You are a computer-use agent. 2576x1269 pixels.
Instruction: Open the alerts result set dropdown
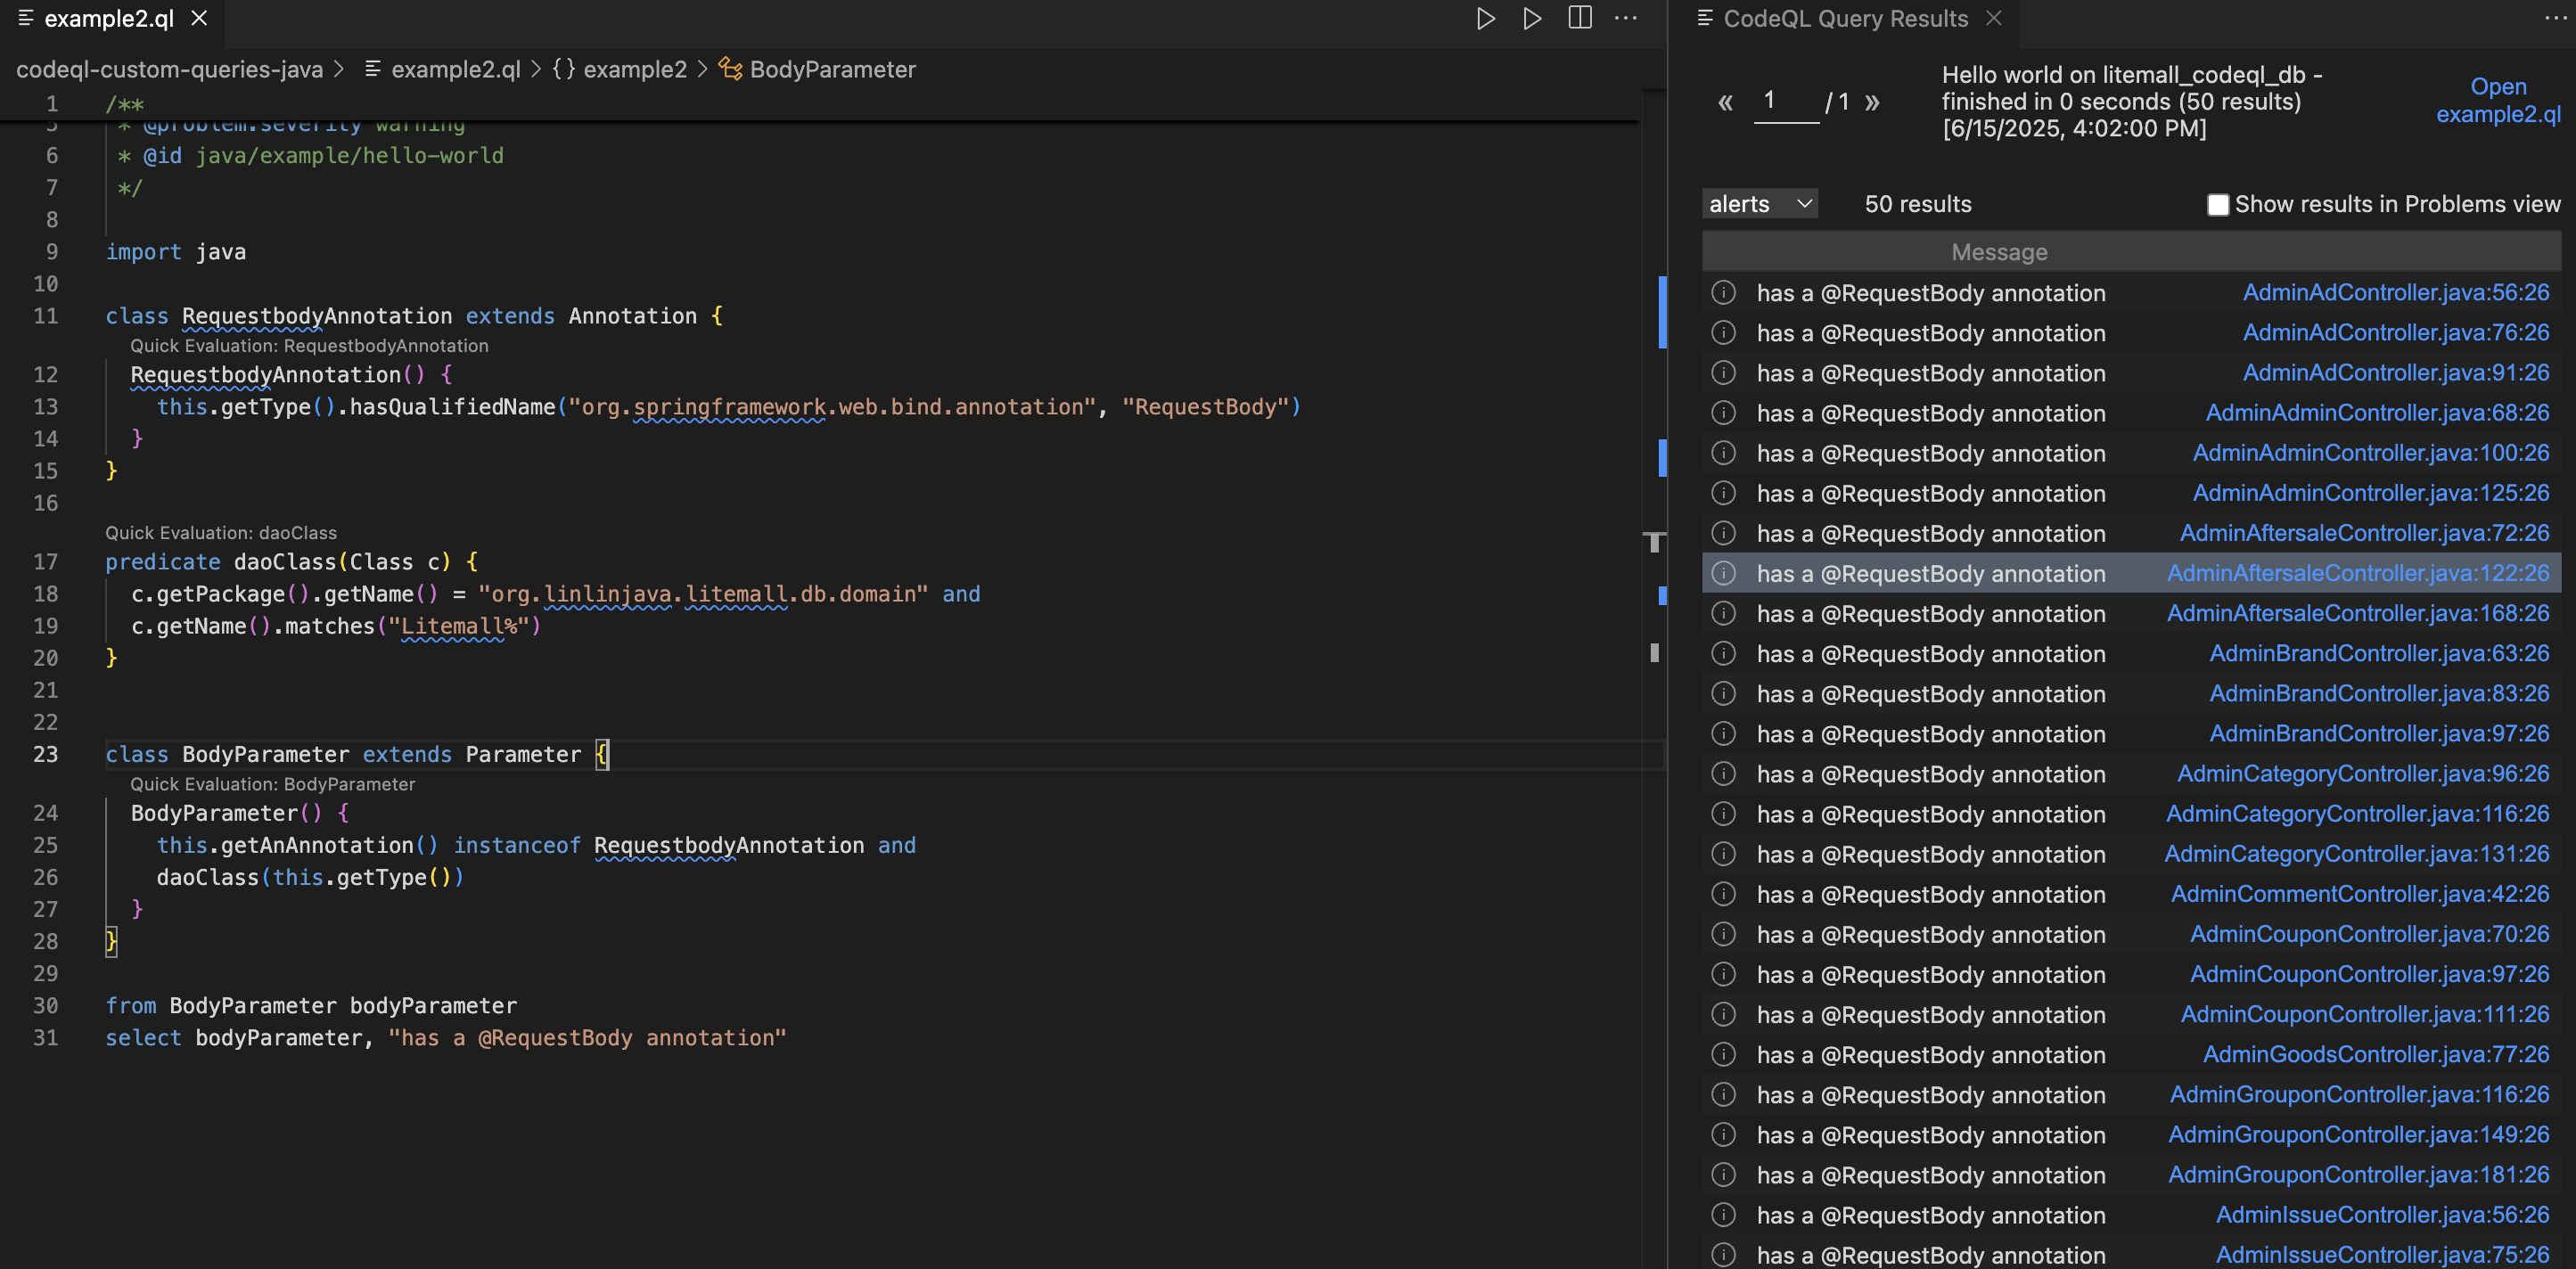pyautogui.click(x=1759, y=204)
